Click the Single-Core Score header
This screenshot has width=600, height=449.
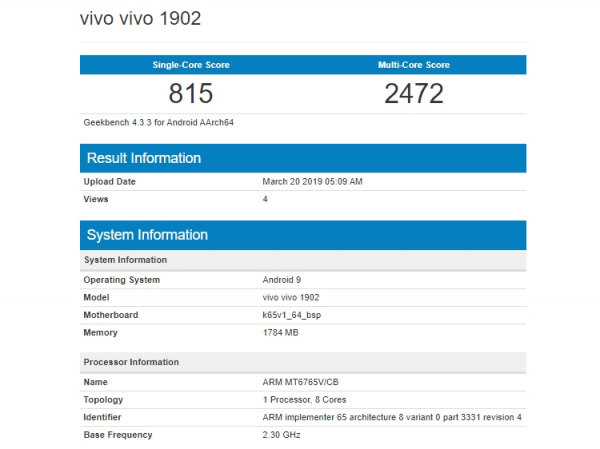(191, 65)
